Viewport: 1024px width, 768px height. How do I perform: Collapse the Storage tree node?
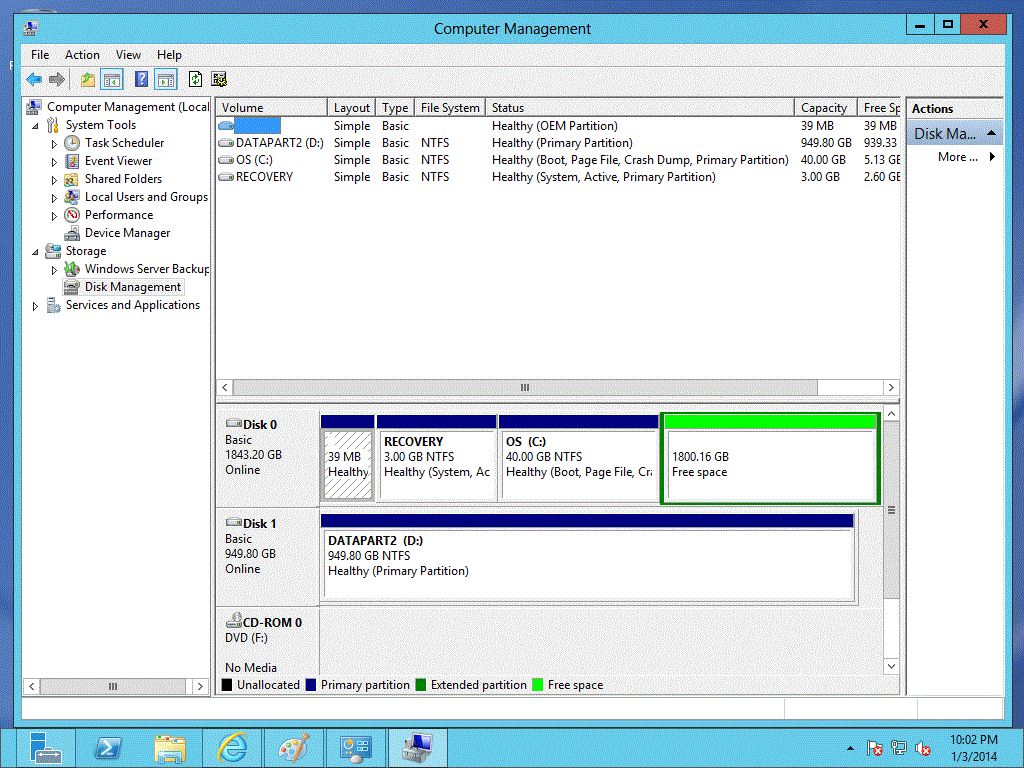coord(37,252)
